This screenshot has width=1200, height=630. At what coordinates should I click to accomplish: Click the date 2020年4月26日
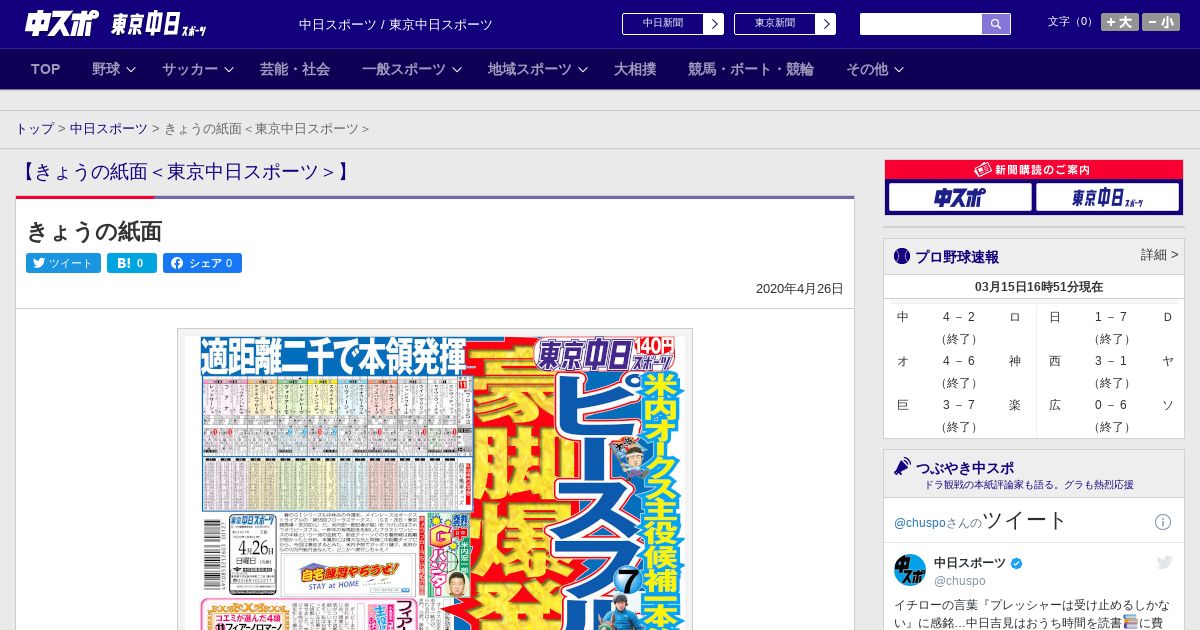pyautogui.click(x=800, y=289)
